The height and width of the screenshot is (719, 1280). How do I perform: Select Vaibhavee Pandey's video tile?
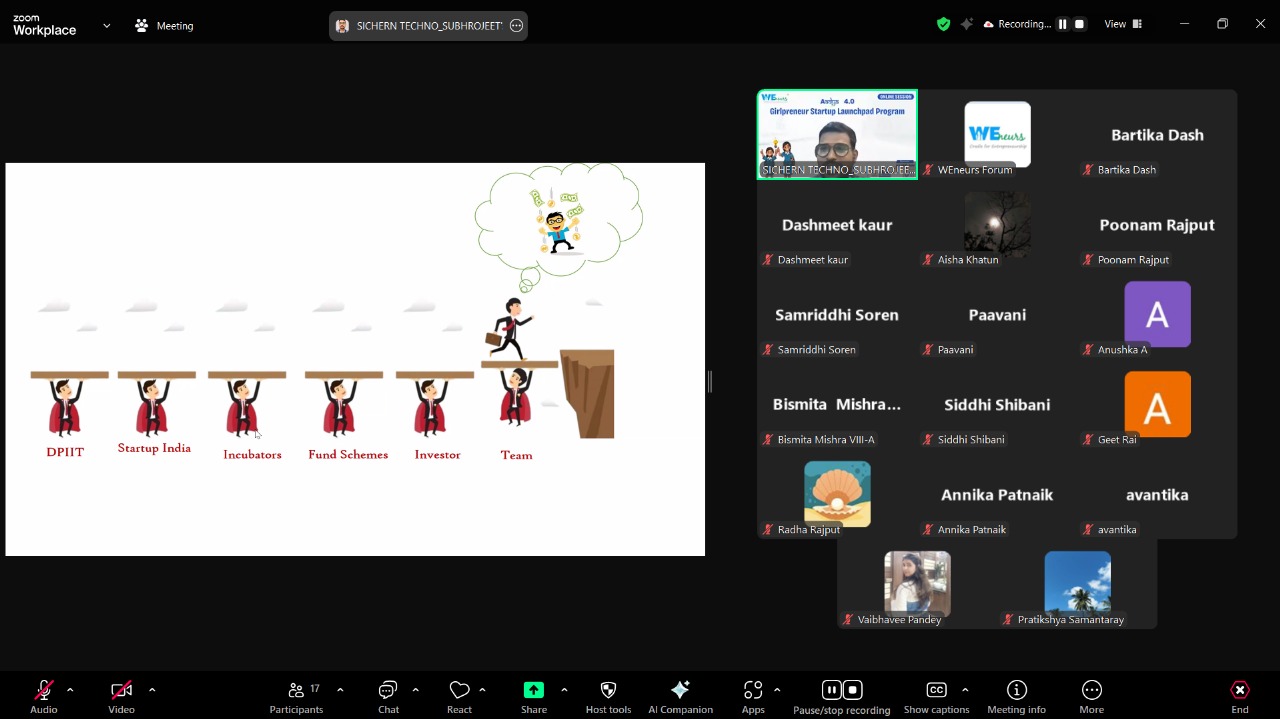click(917, 588)
